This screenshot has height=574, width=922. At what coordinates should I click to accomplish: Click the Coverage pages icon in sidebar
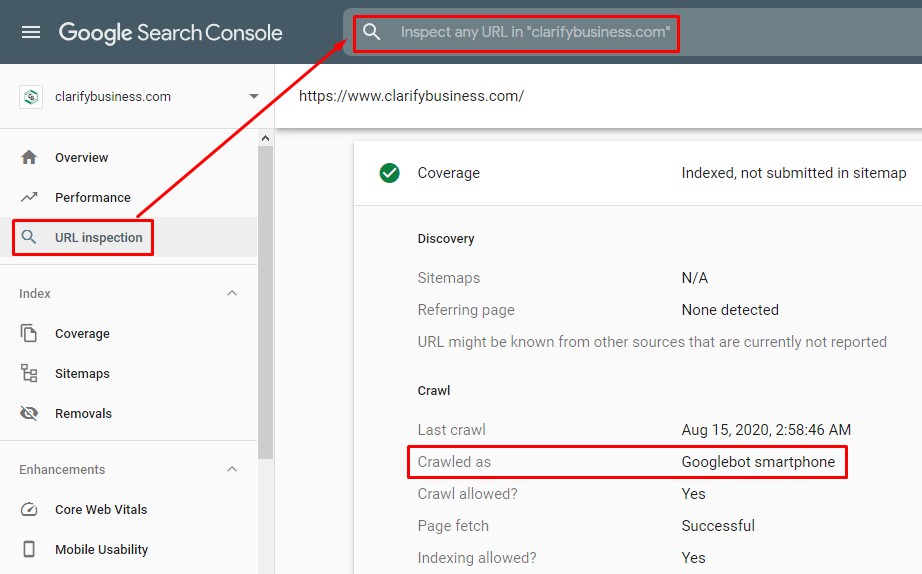29,333
